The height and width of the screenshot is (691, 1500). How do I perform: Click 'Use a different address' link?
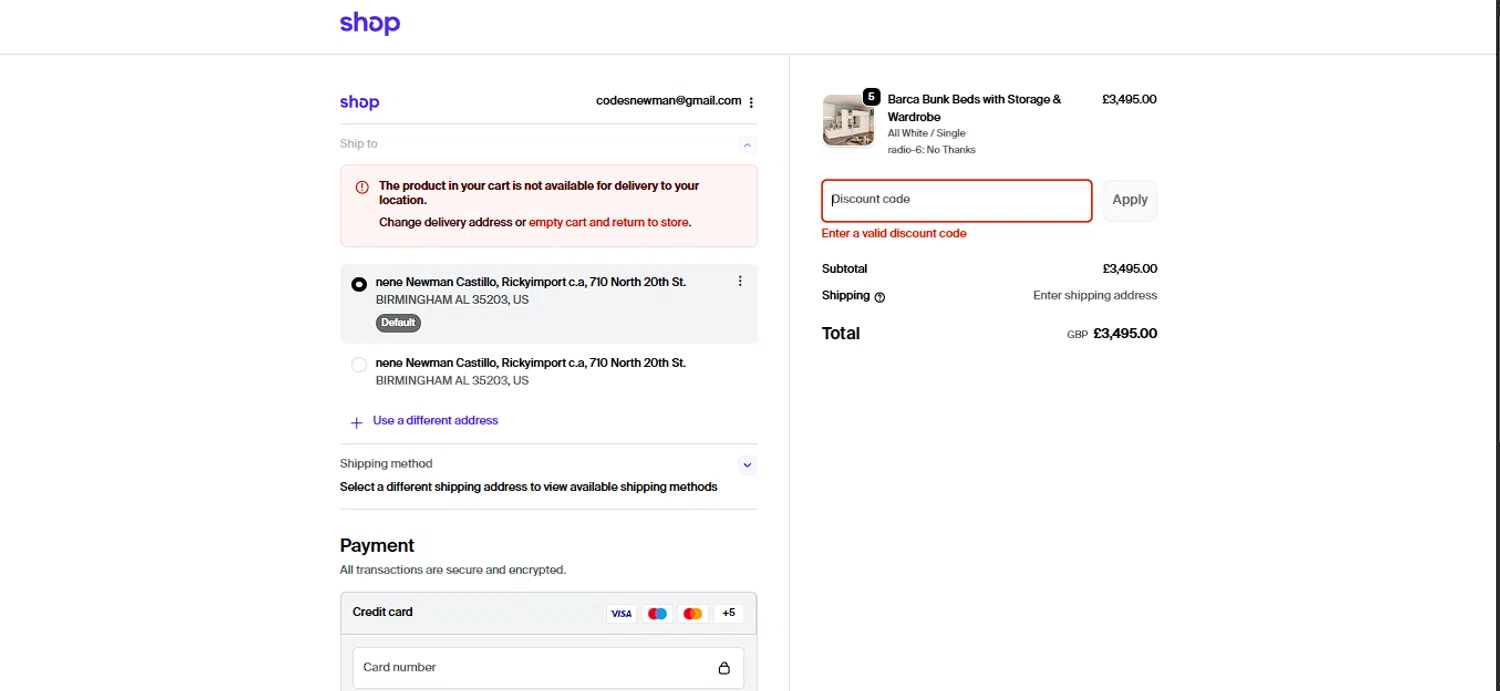click(x=435, y=421)
